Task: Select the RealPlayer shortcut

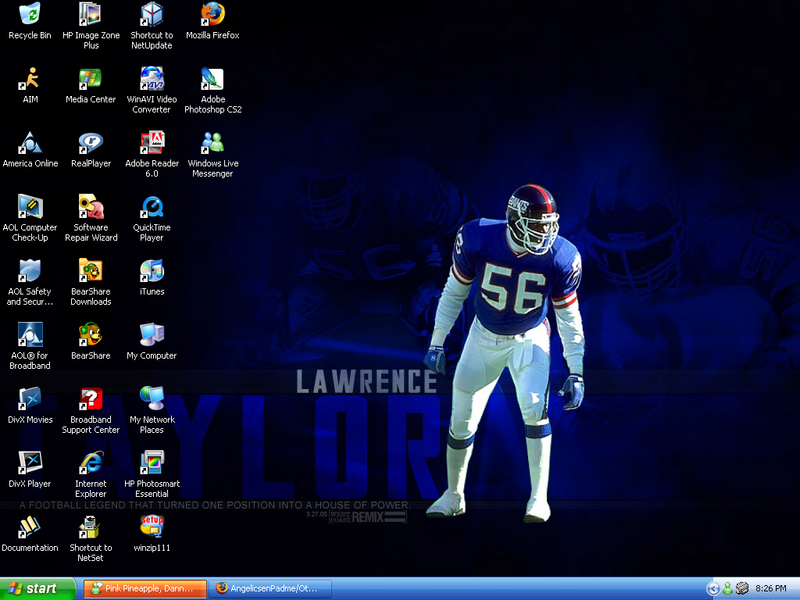Action: [91, 143]
